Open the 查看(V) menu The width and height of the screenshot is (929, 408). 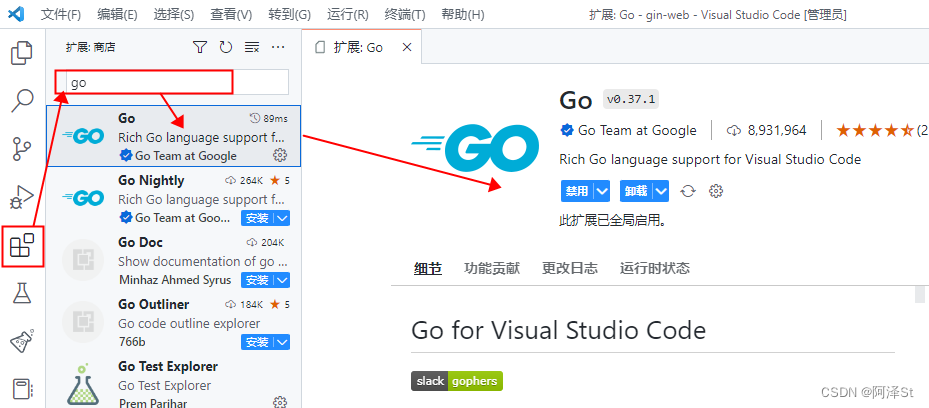tap(231, 15)
